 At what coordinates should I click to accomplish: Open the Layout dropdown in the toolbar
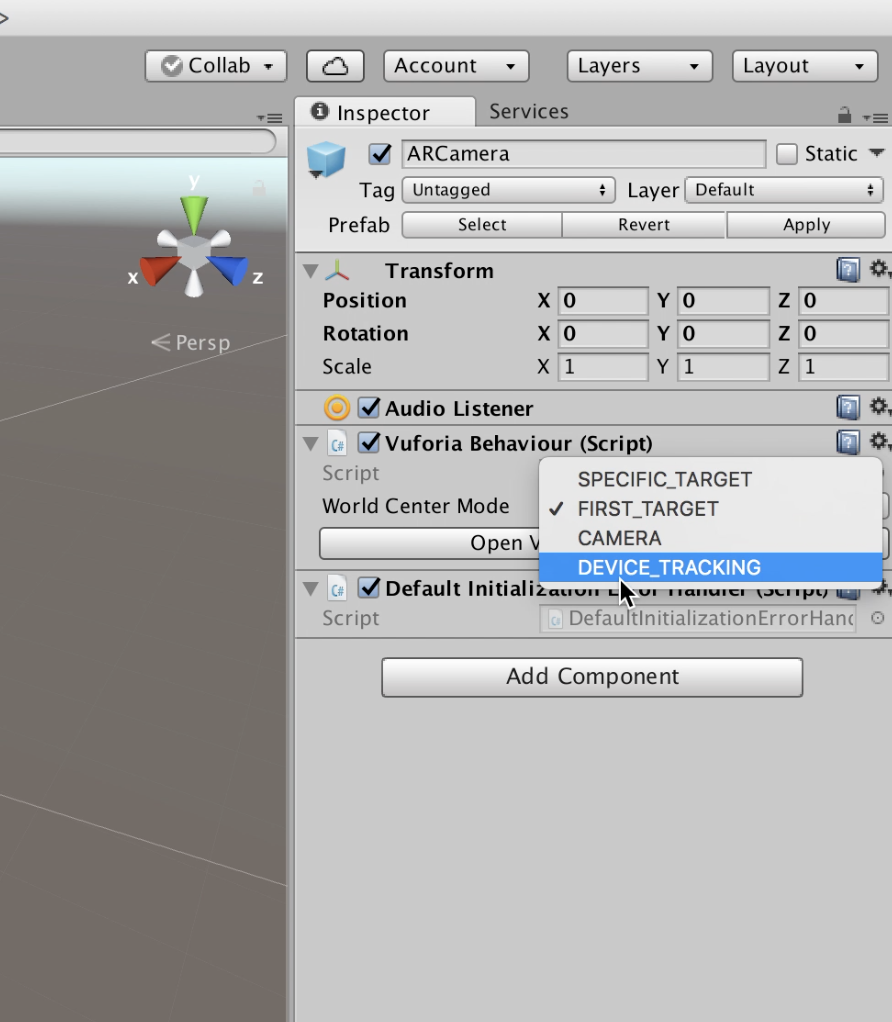coord(803,66)
